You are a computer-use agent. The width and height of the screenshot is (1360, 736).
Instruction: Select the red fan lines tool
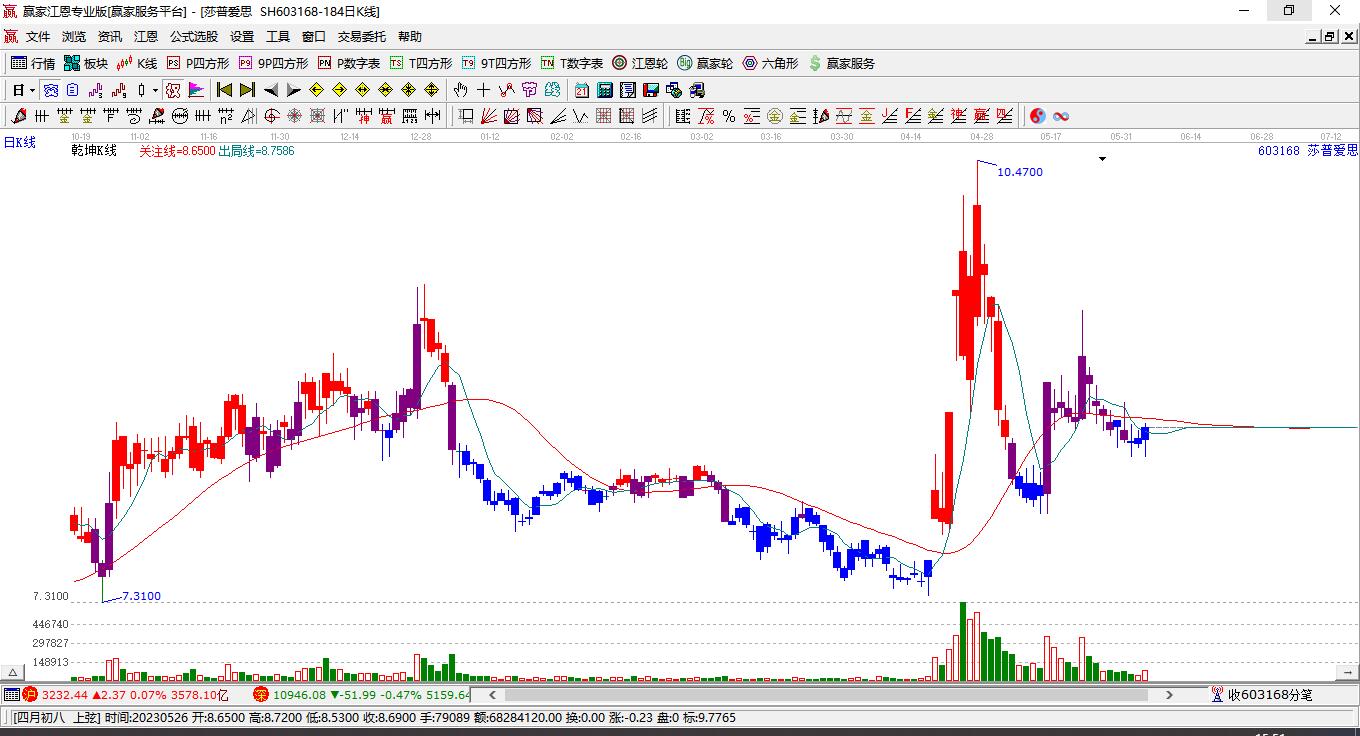[489, 116]
